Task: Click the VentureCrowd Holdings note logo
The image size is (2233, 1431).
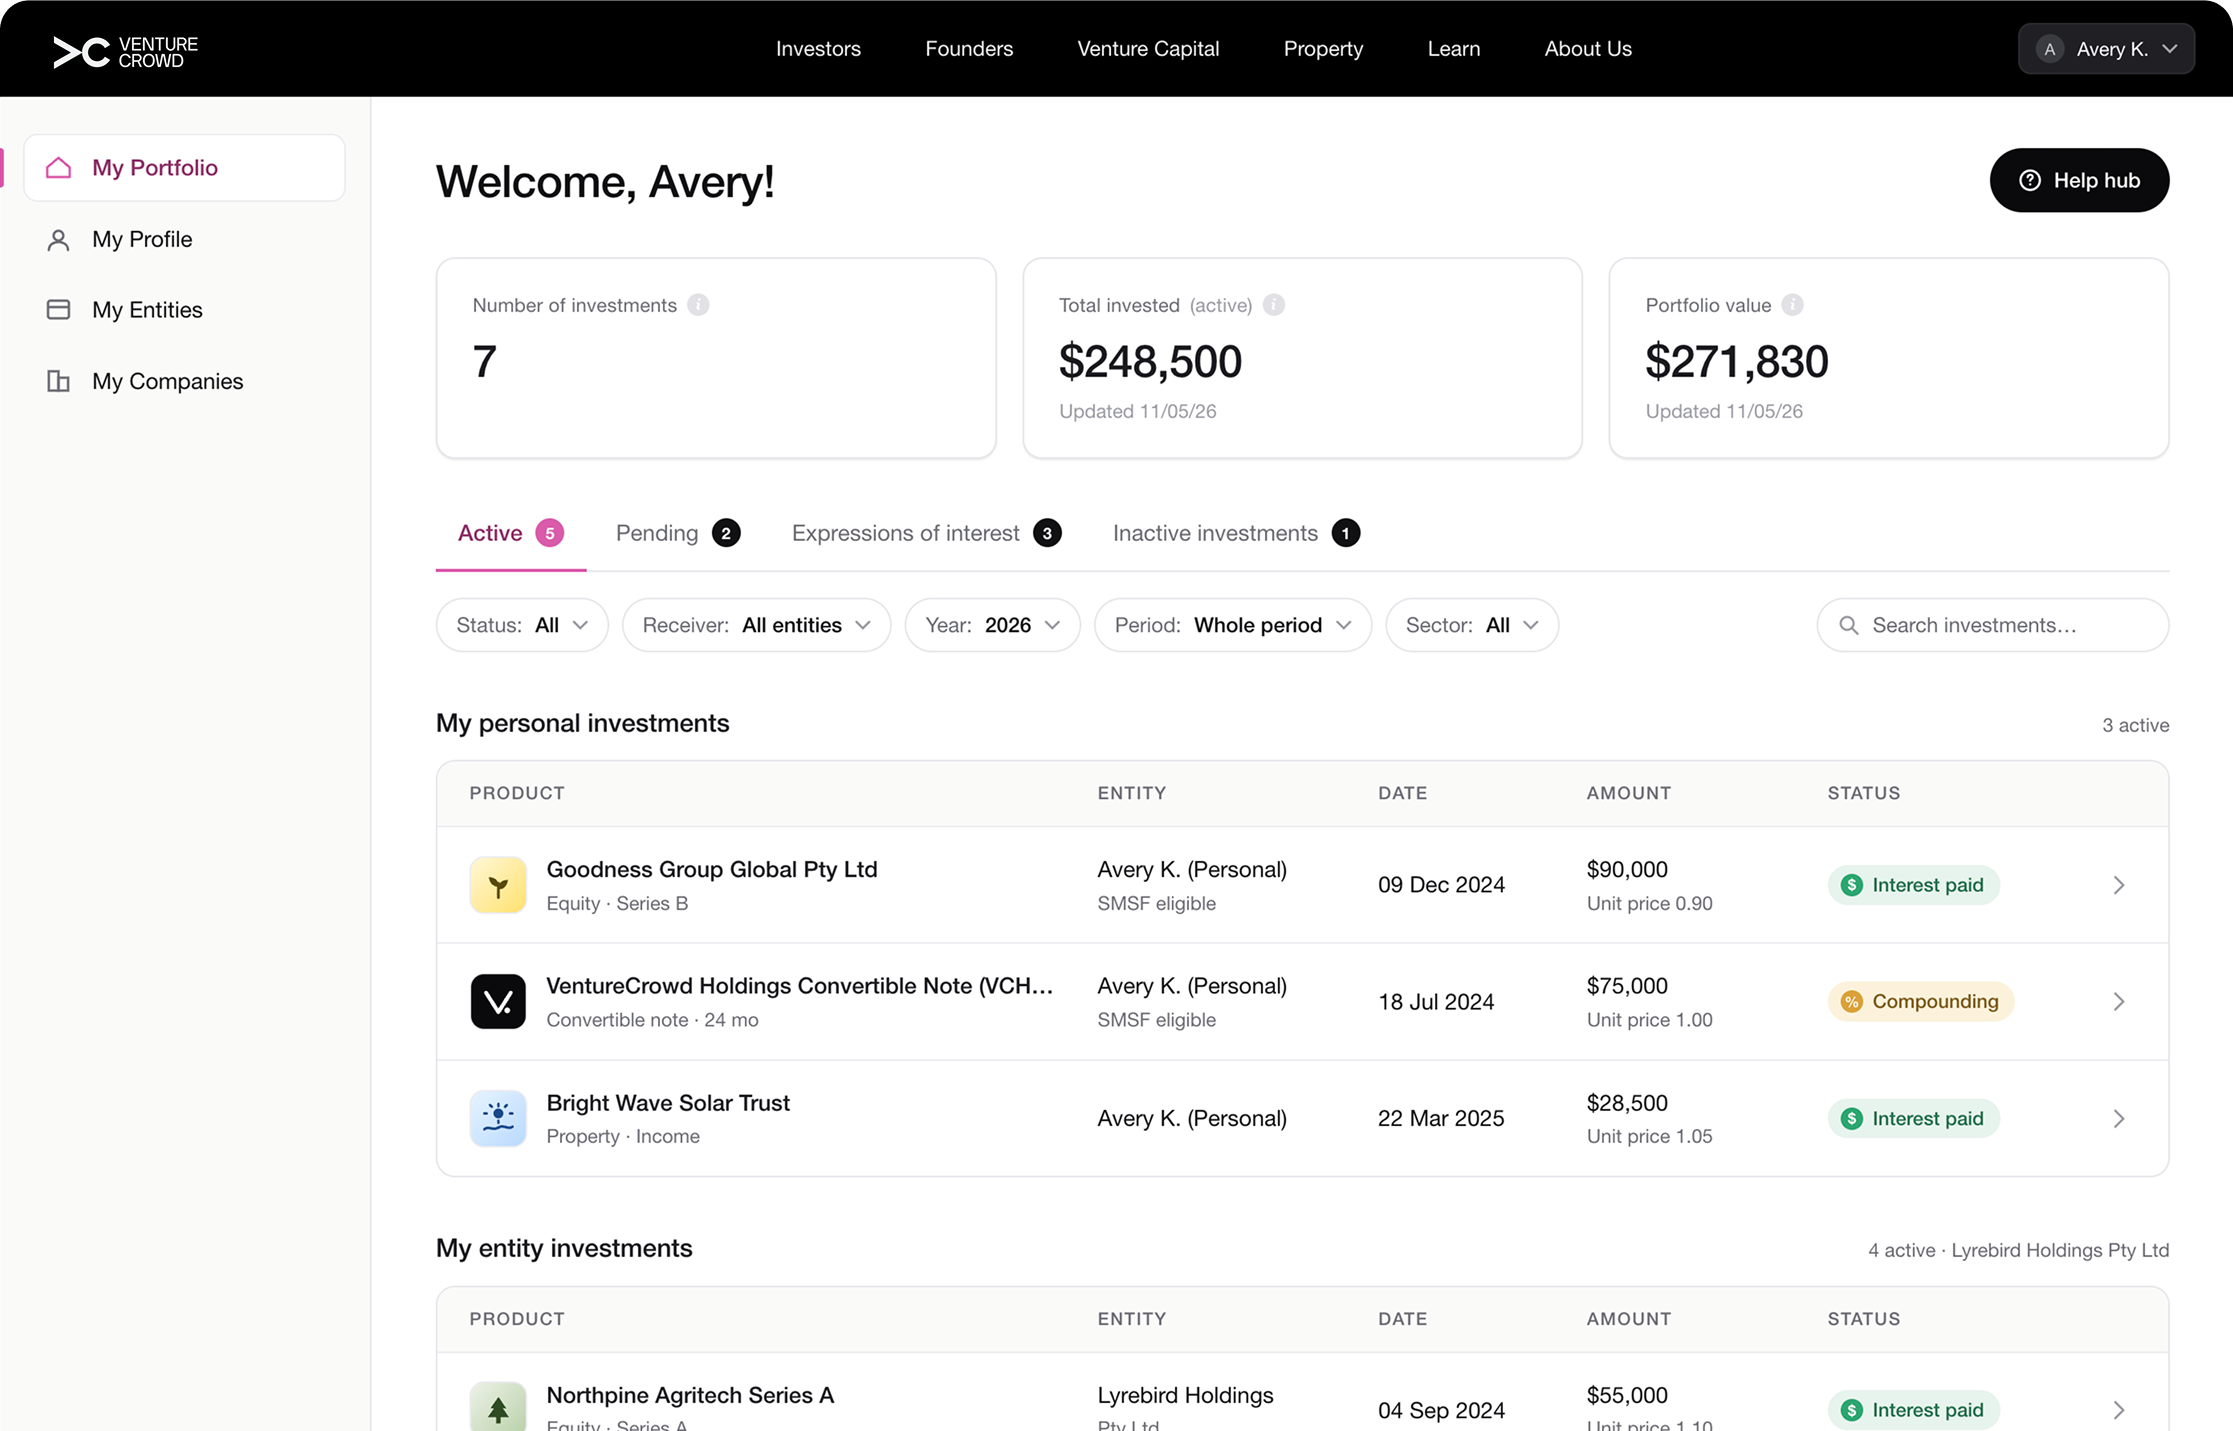Action: coord(498,1001)
